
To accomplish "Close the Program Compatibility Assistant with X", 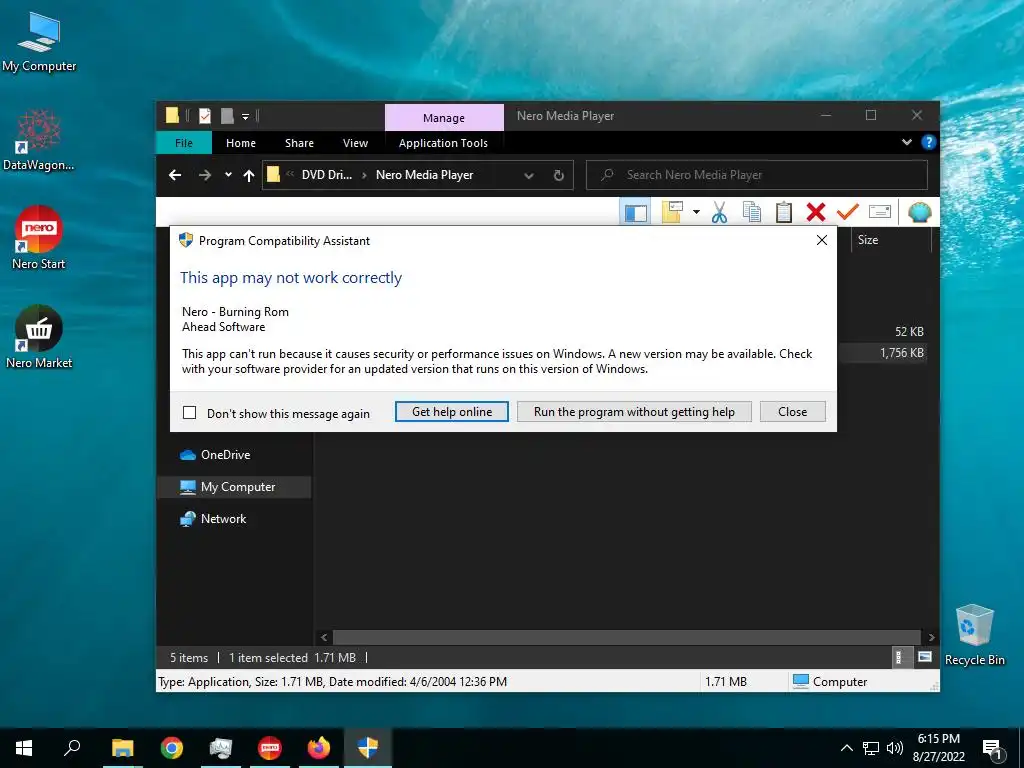I will pos(822,240).
